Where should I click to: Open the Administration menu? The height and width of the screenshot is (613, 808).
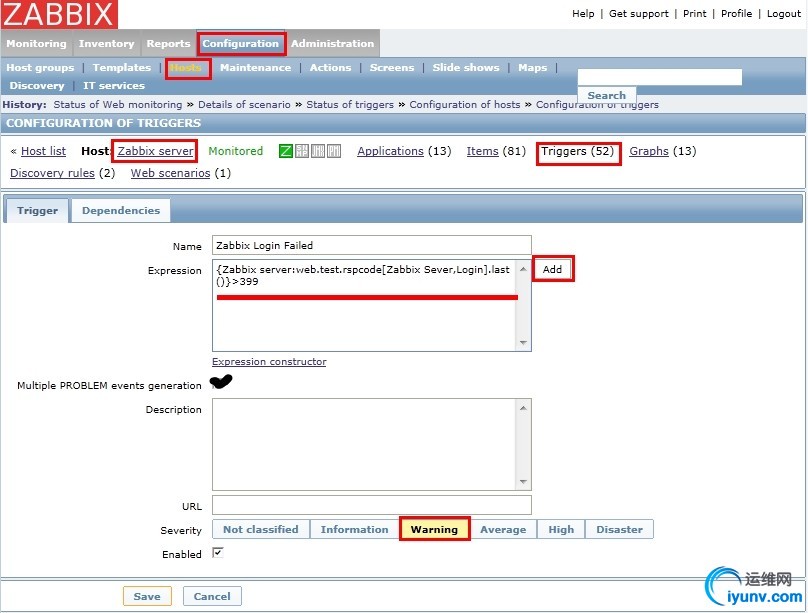click(x=332, y=44)
